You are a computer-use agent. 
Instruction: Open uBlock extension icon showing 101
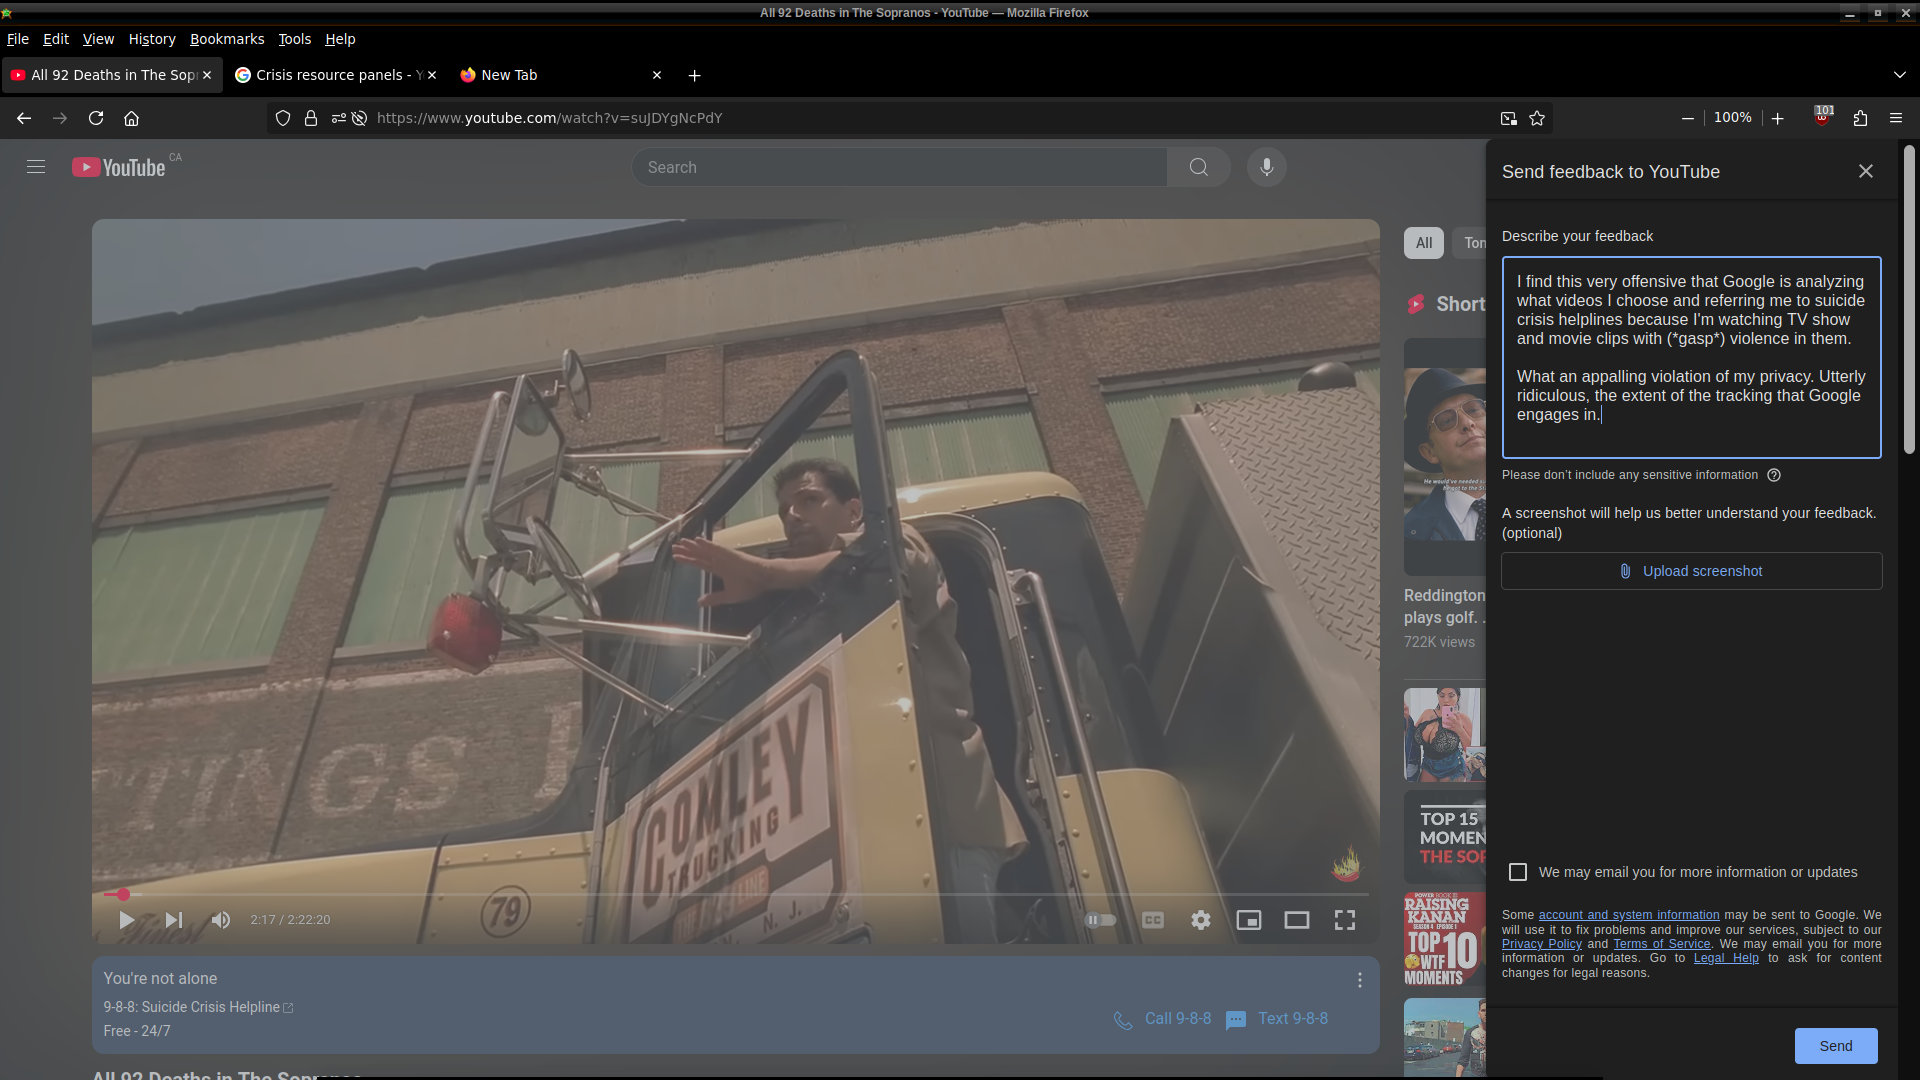(1823, 117)
